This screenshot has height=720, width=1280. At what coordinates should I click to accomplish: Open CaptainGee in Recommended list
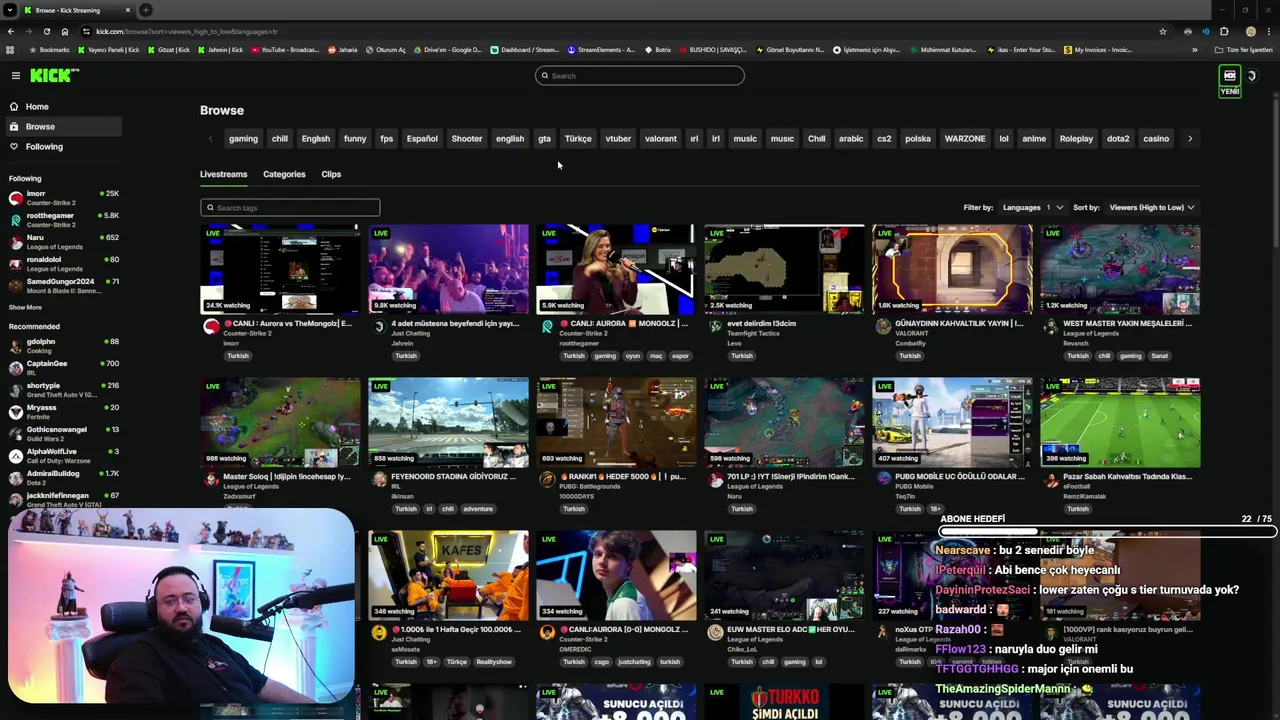[x=64, y=367]
